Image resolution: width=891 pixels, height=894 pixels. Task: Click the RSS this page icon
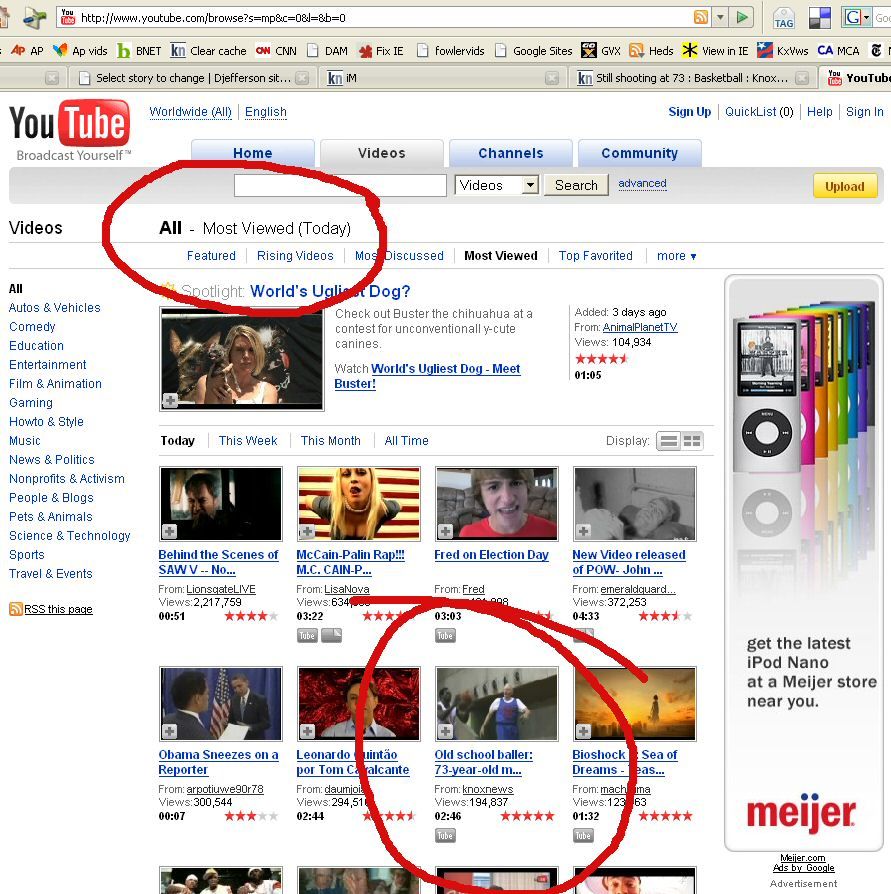(x=15, y=609)
